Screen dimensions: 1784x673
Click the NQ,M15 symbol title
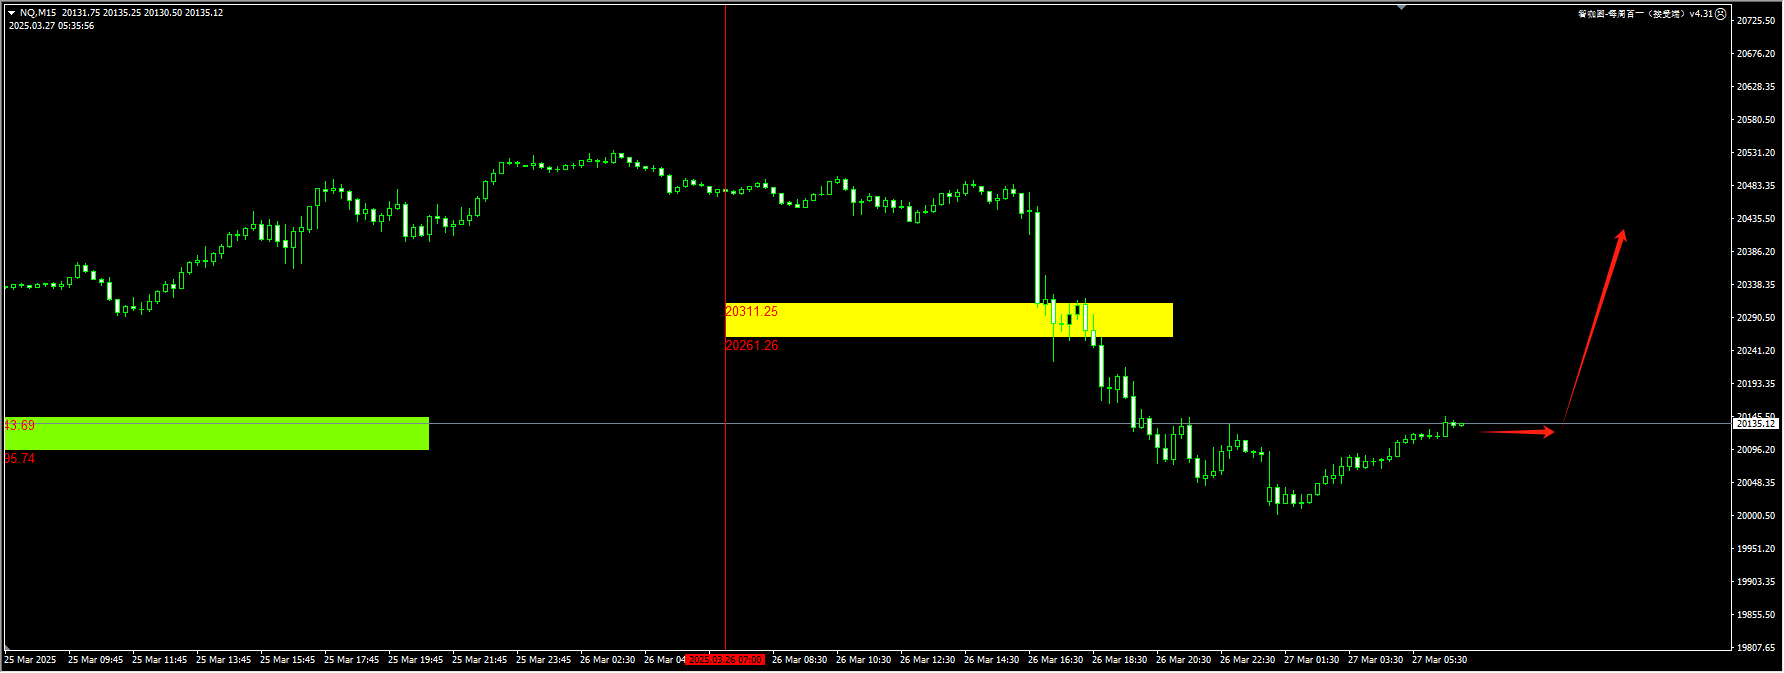[x=38, y=13]
